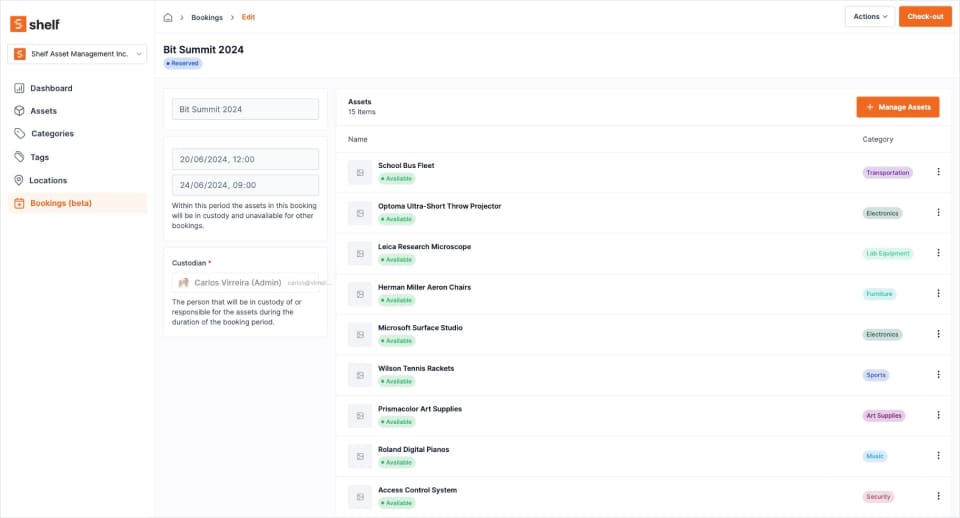Click the Music category badge
Viewport: 960px width, 518px height.
pos(875,456)
